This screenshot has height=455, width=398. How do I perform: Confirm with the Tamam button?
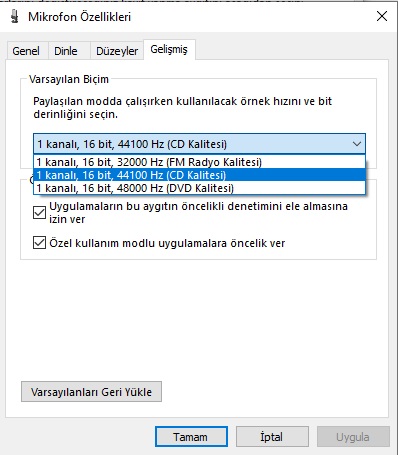191,437
